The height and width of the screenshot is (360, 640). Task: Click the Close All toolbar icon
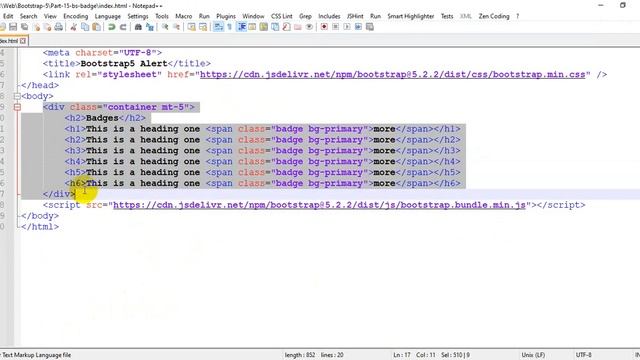(x=47, y=27)
